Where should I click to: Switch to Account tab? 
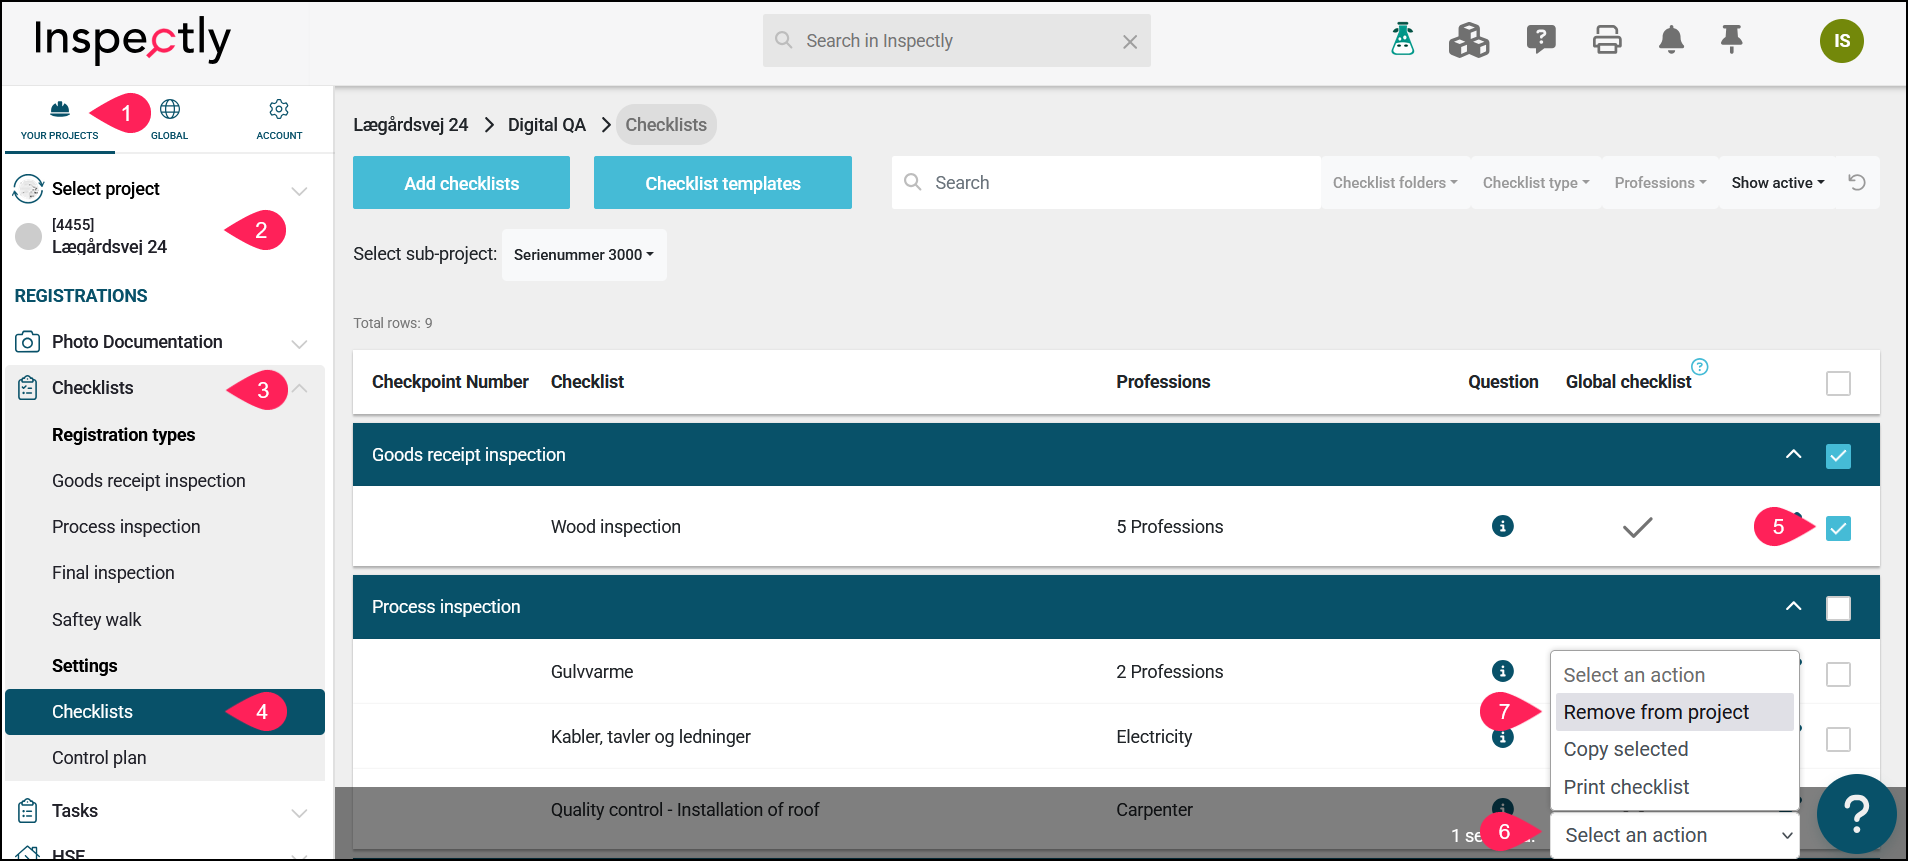[279, 120]
